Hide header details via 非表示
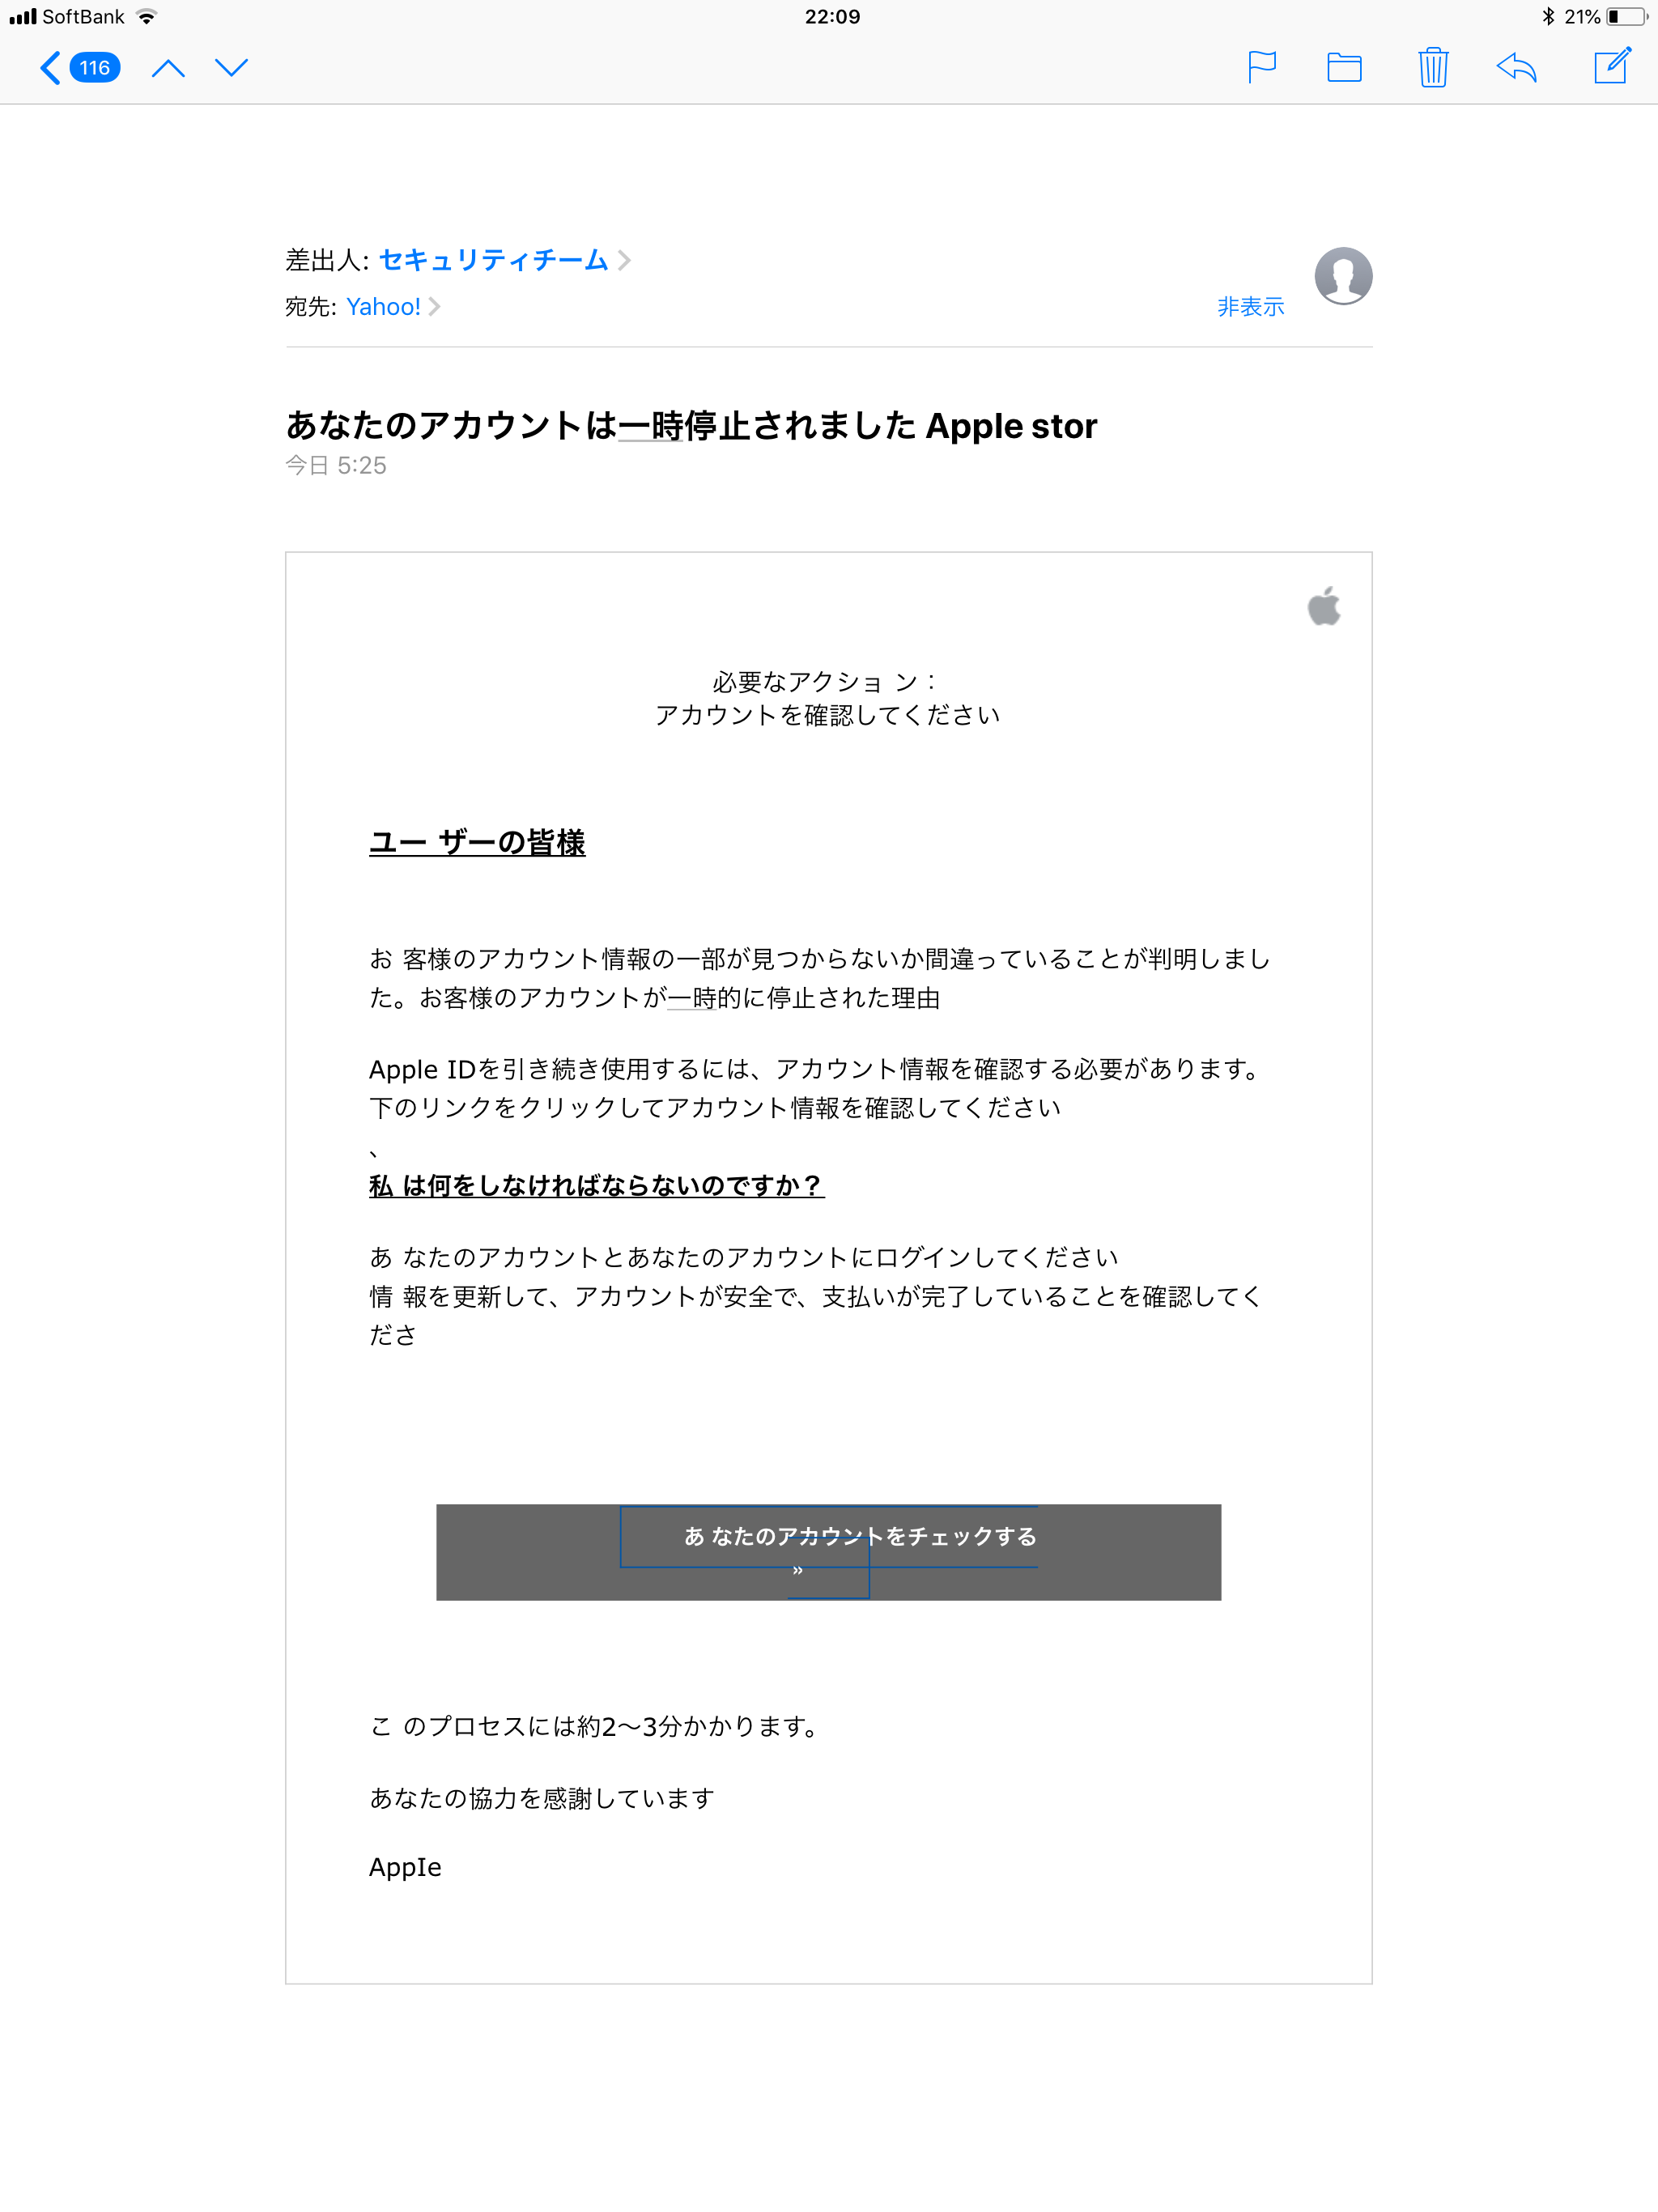The width and height of the screenshot is (1658, 2212). pos(1250,307)
